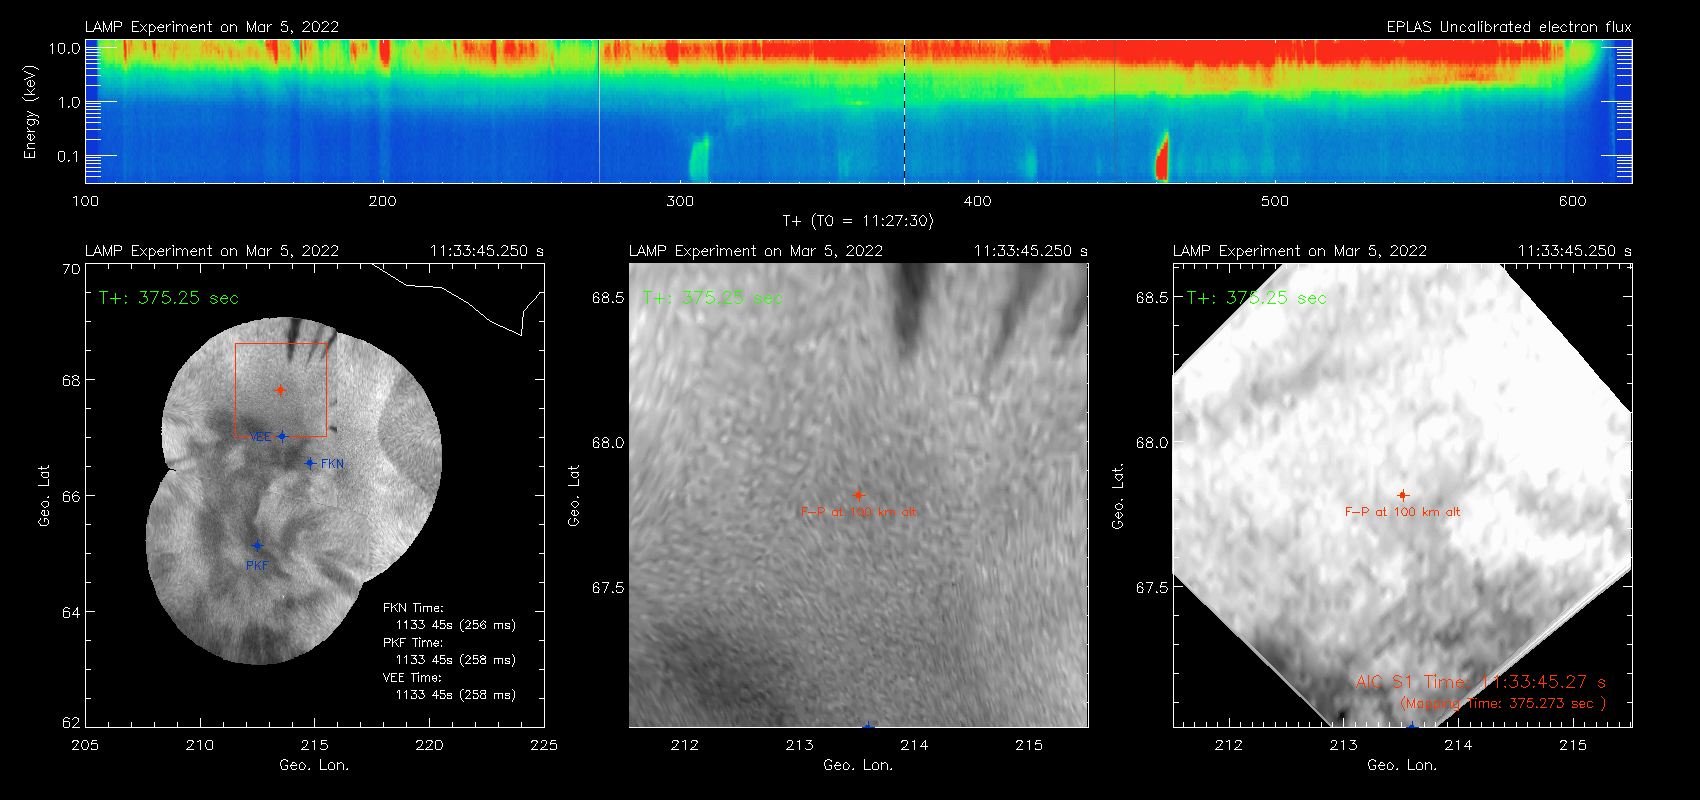Click the dashed white time marker in spectrogram
Screen dimensions: 1700x800
click(904, 111)
